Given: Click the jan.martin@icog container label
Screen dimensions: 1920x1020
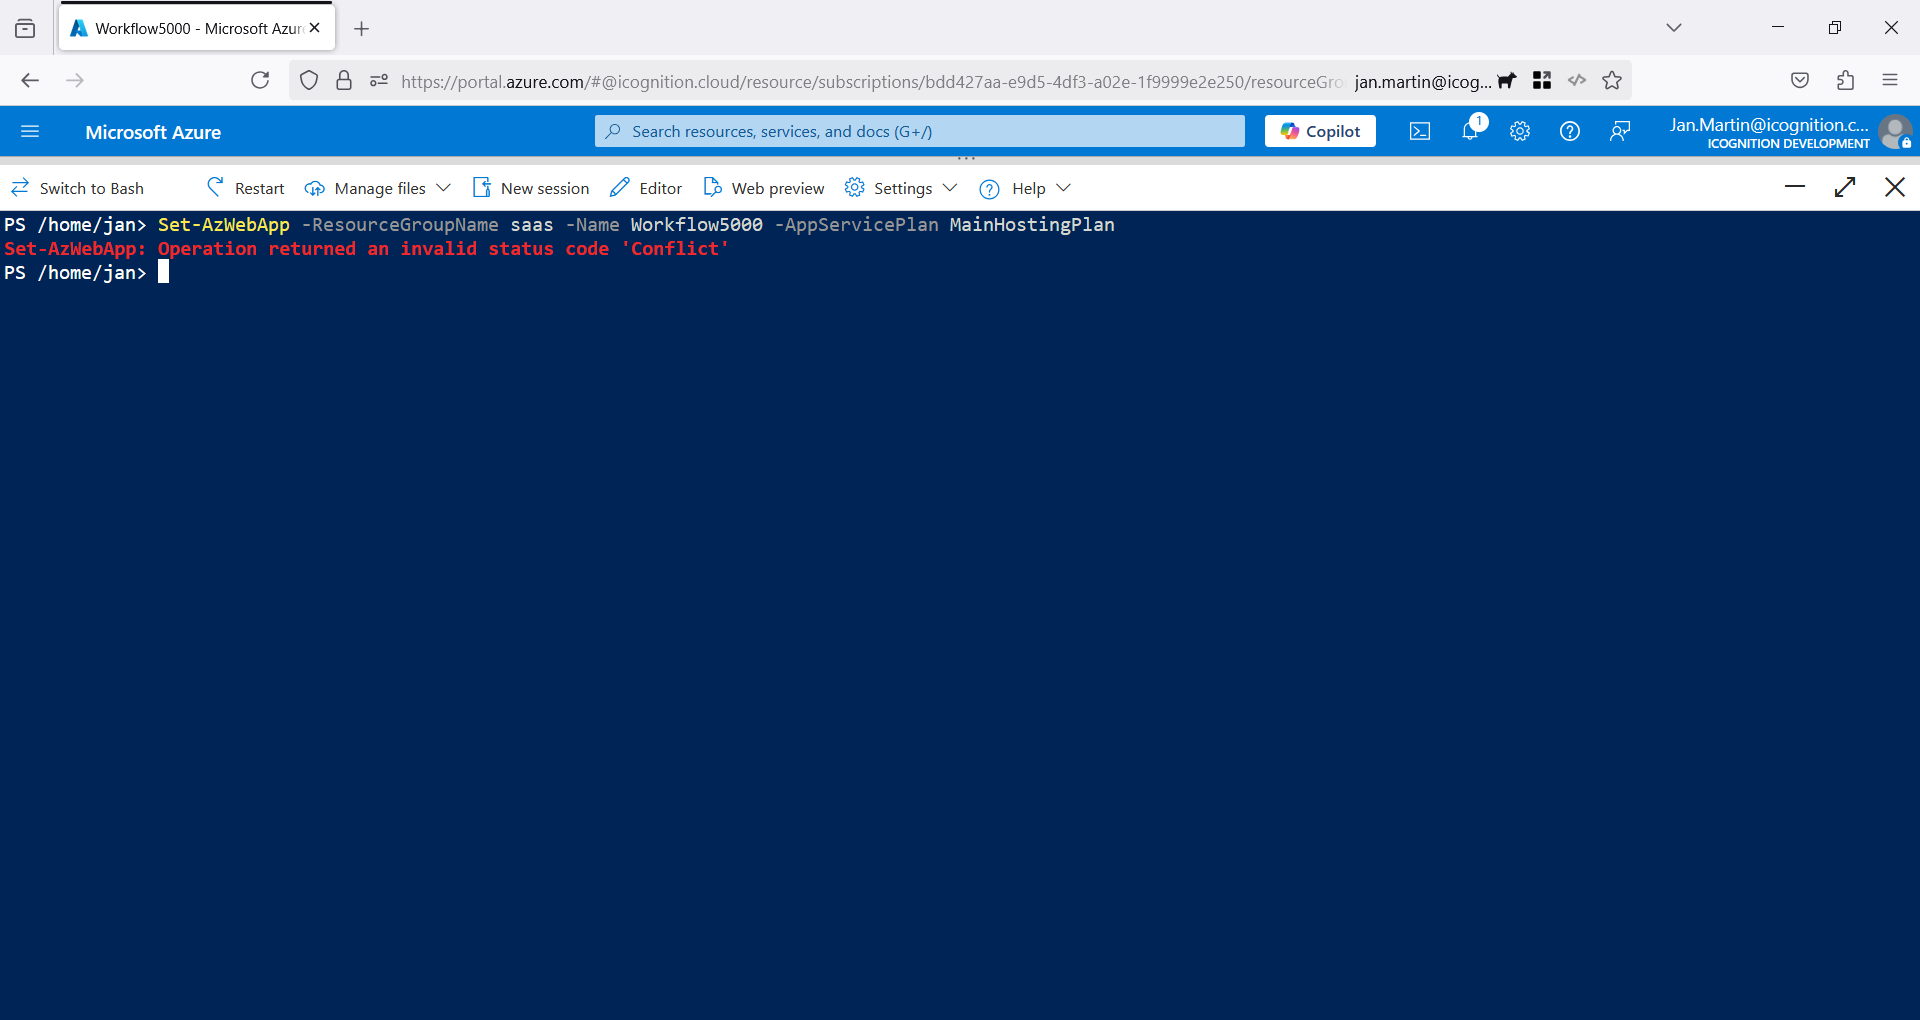Looking at the screenshot, I should click(1422, 82).
